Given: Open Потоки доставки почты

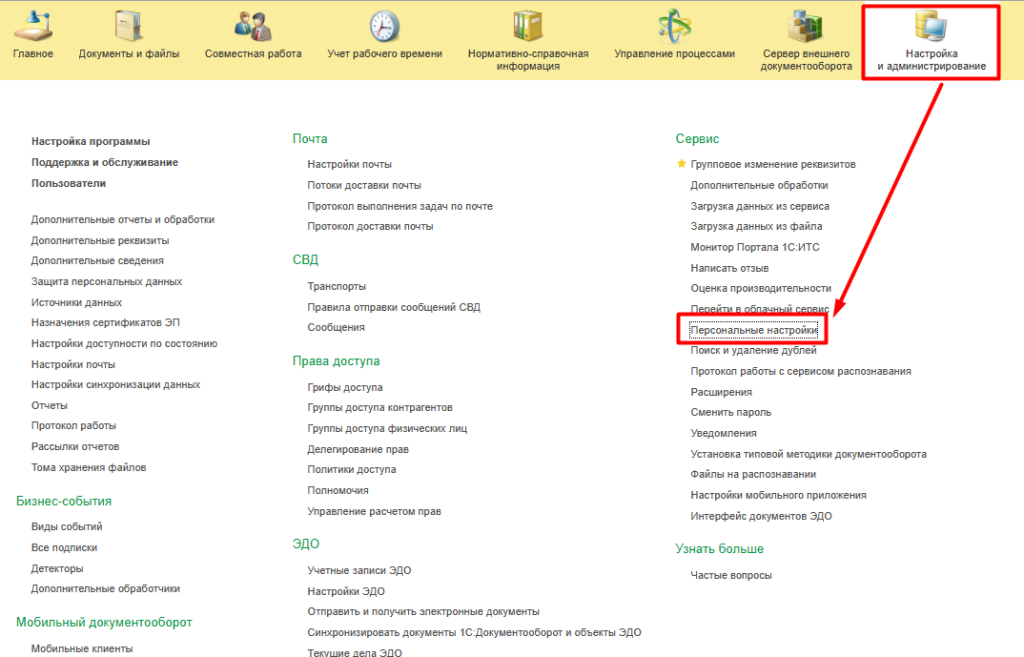Looking at the screenshot, I should point(364,185).
